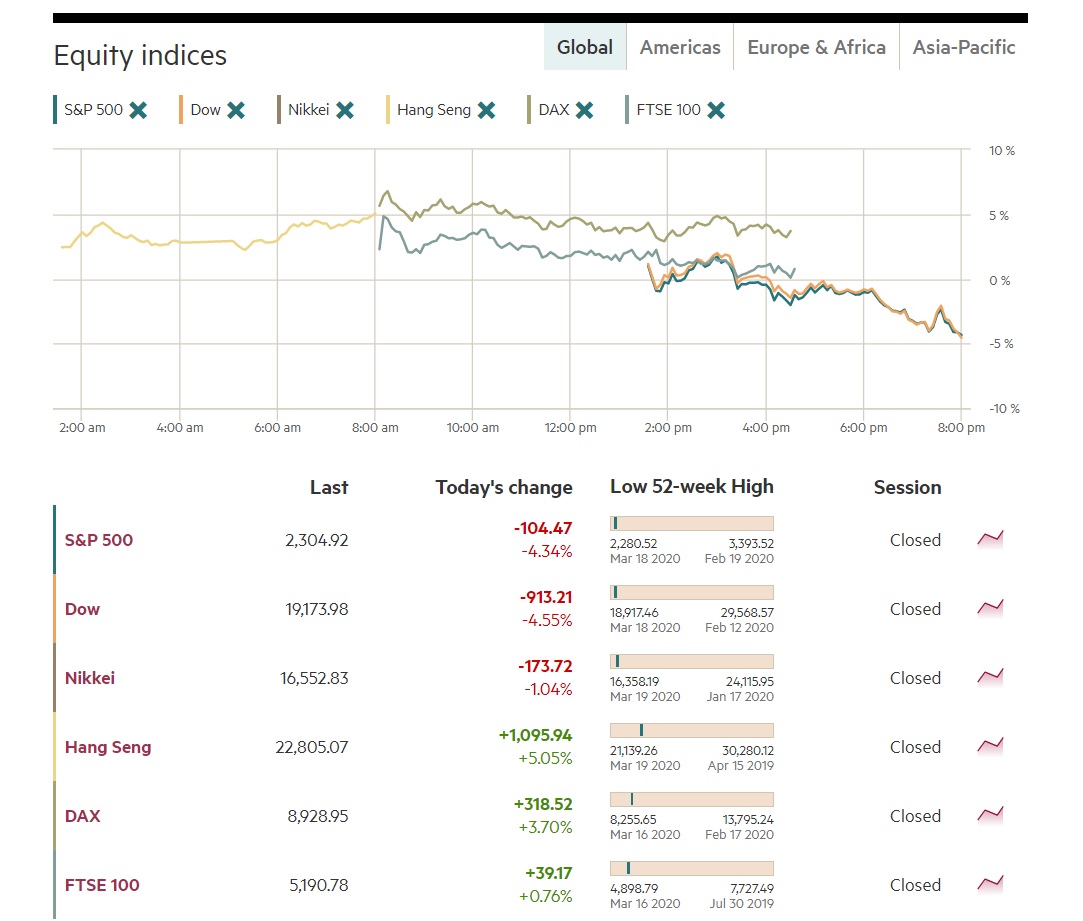Click the DAX 52-week range bar
This screenshot has width=1083, height=921.
coord(691,799)
